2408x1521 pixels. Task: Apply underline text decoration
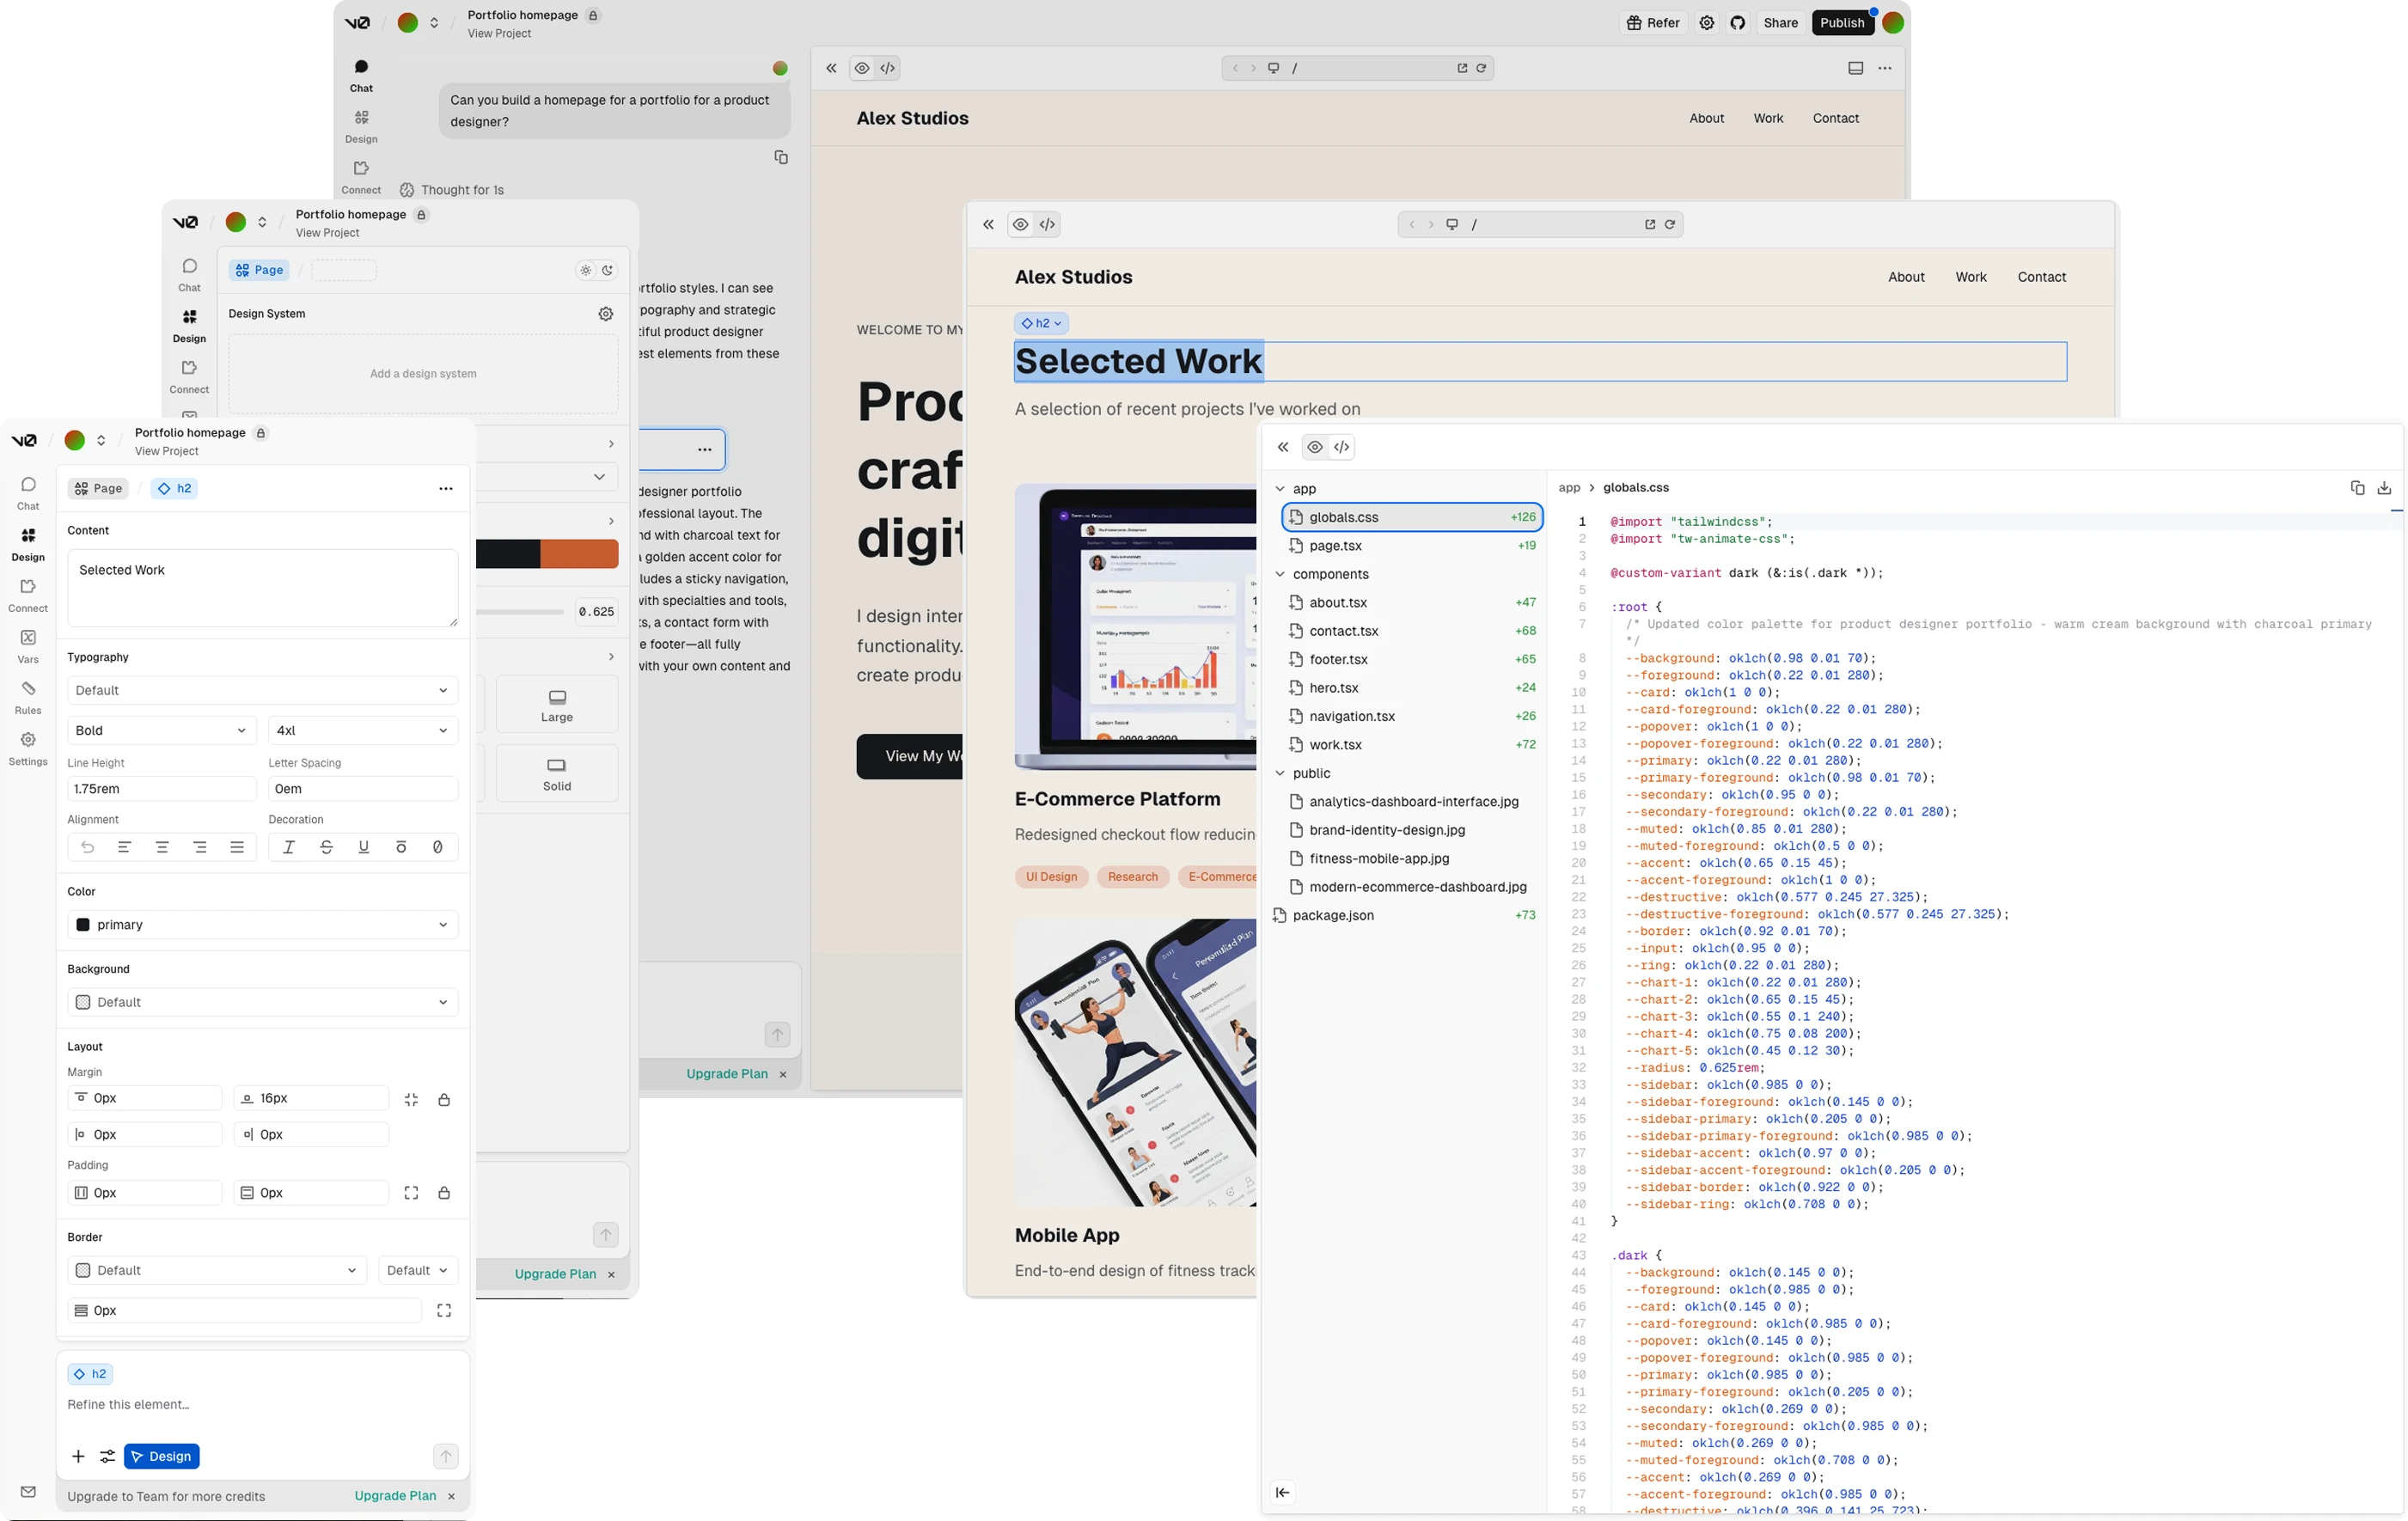(x=363, y=847)
